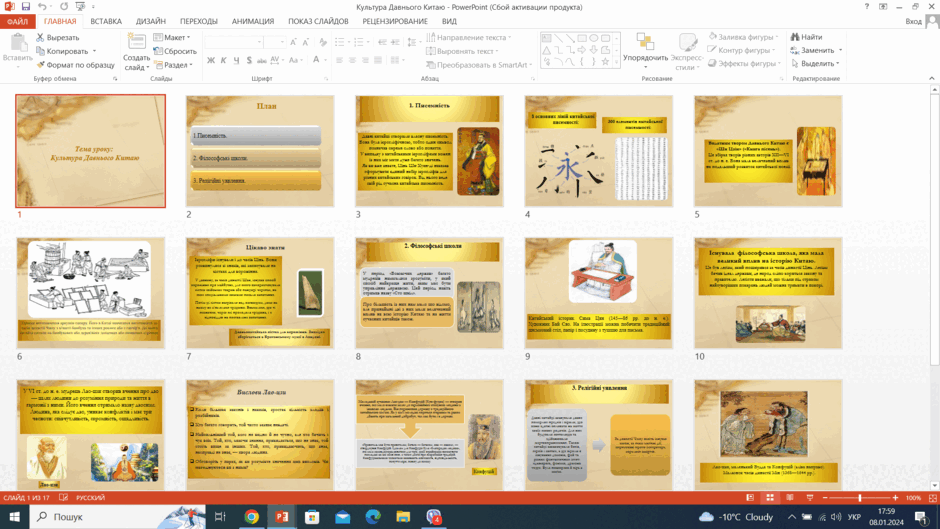Fit slide to window icon
The image size is (940, 529).
coord(933,498)
